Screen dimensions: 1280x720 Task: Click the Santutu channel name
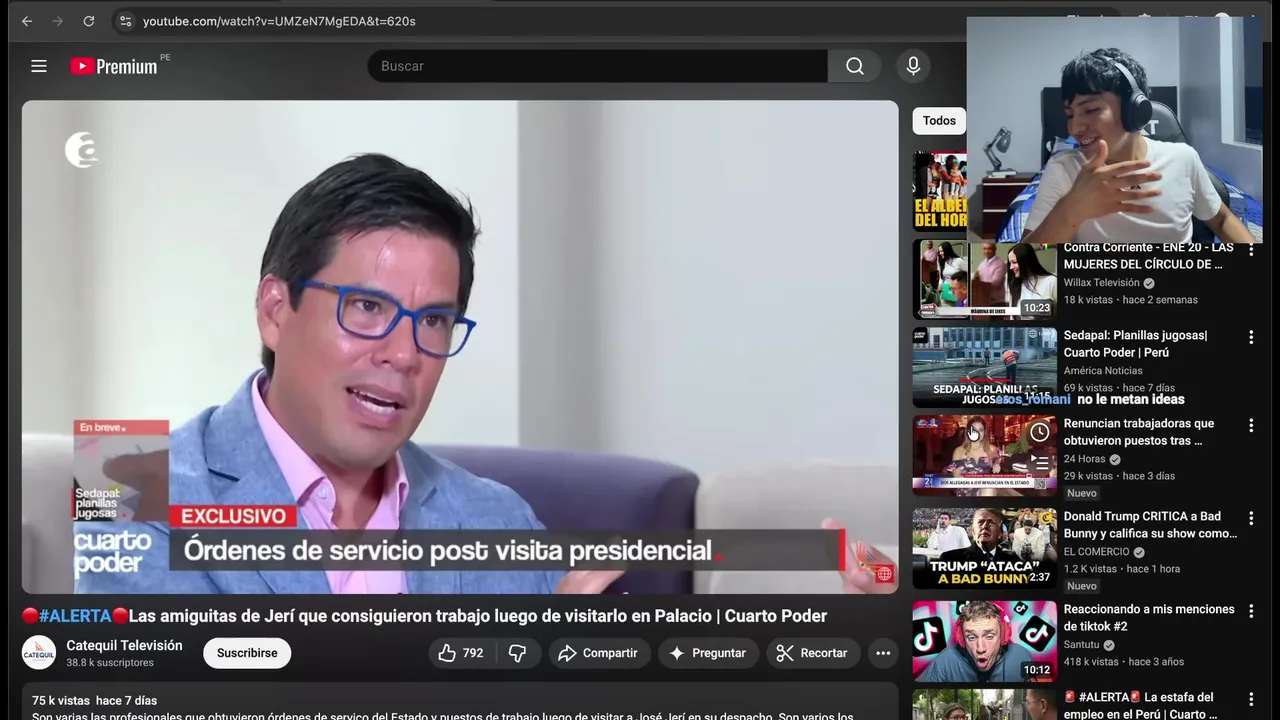coord(1081,645)
